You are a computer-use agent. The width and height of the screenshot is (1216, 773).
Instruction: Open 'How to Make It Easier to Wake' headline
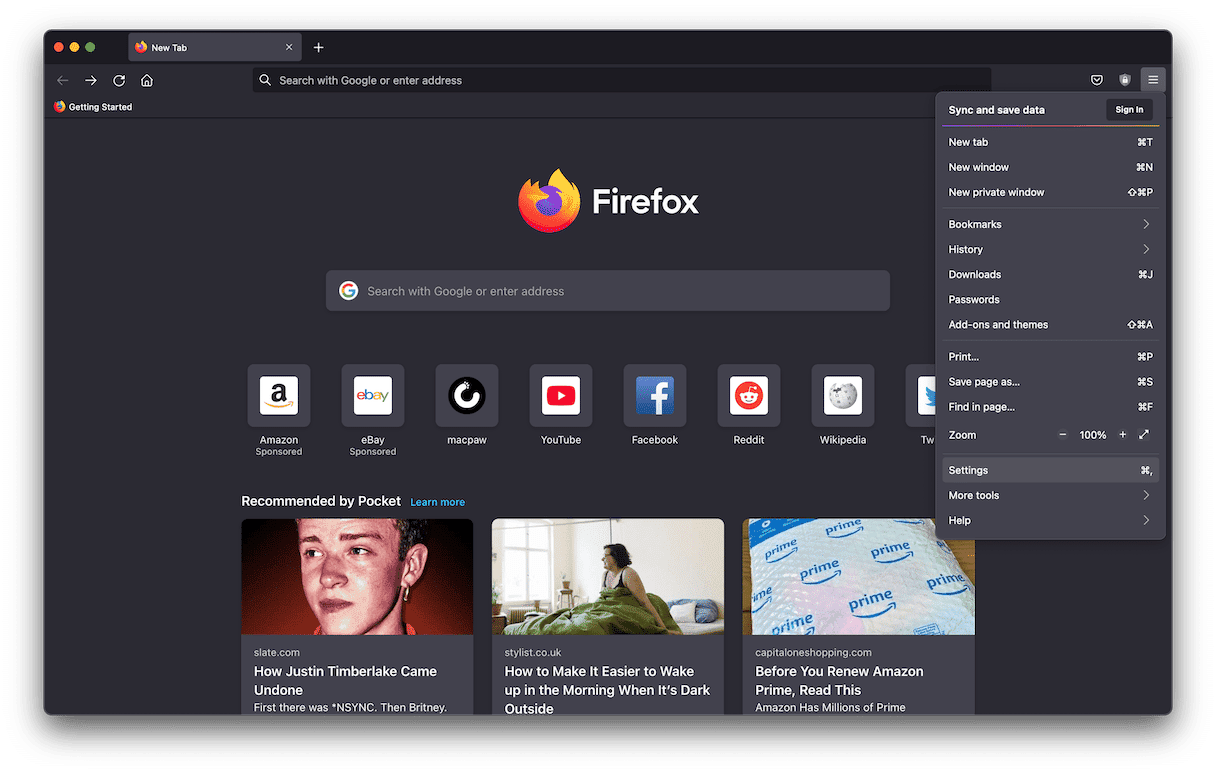[607, 690]
